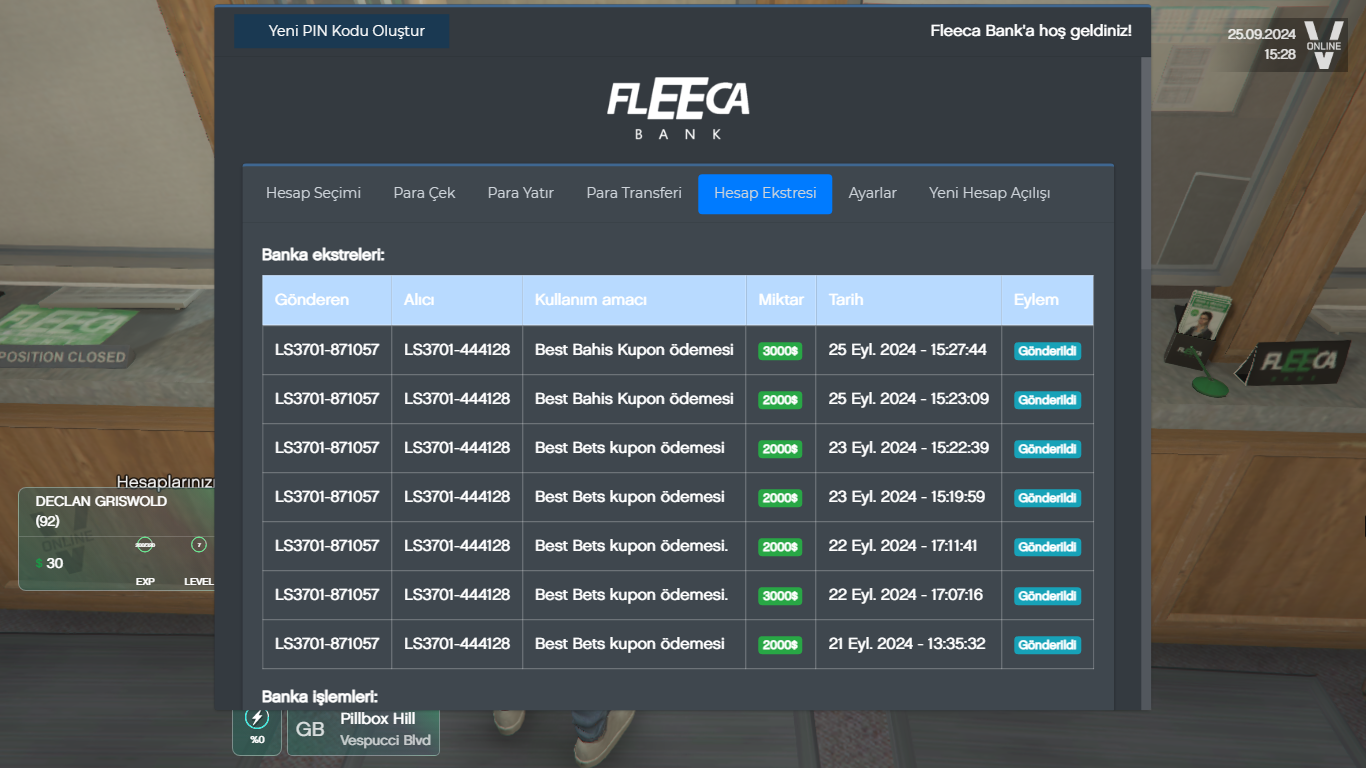Click the 25.09.2024 date display
Screen dimensions: 1366x768
1262,34
